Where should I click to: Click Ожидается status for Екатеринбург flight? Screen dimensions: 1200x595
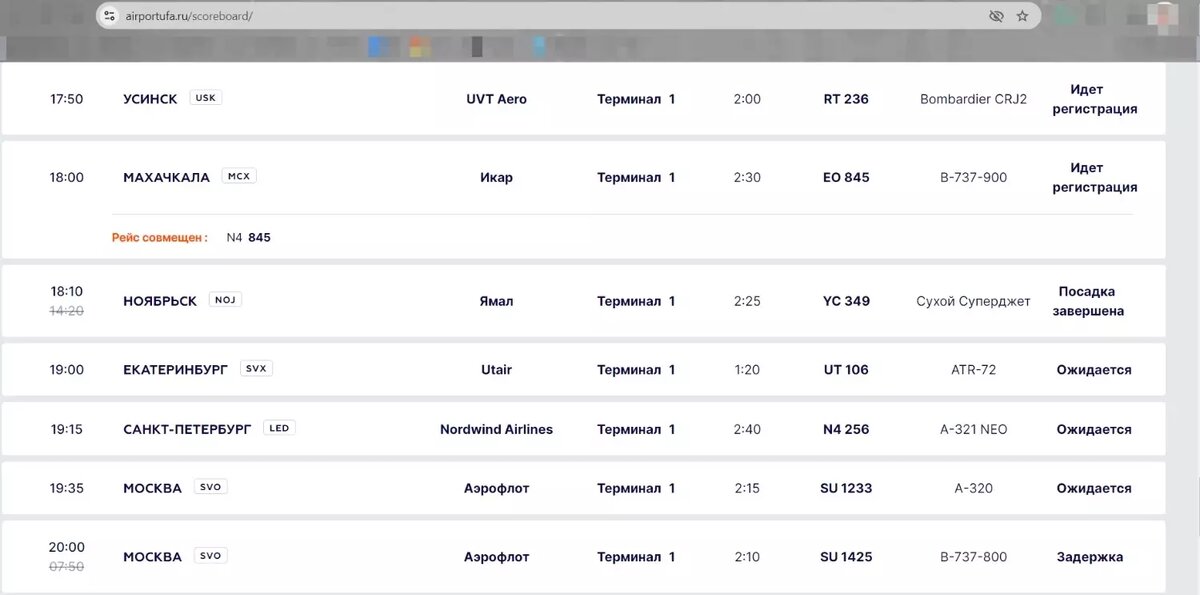[1094, 369]
